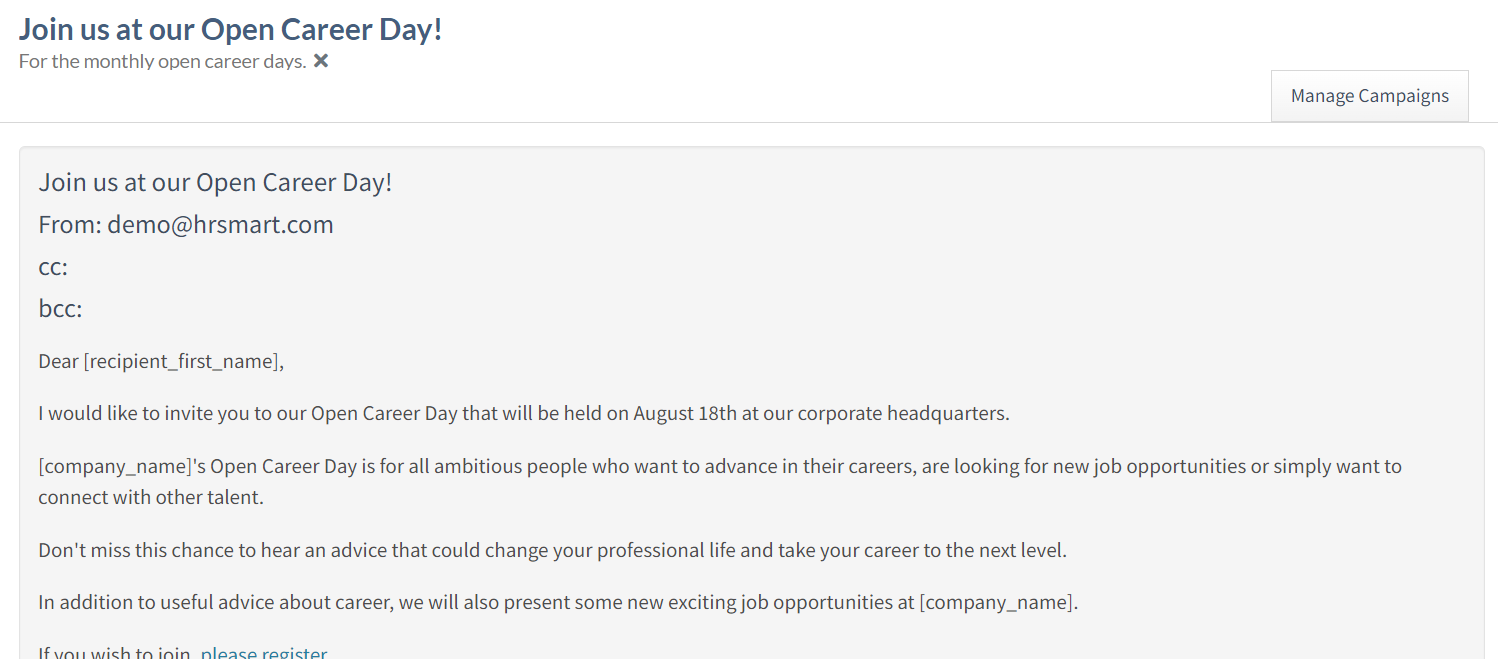This screenshot has height=659, width=1498.
Task: Click the [recipient_first_name] placeholder
Action: [x=182, y=361]
